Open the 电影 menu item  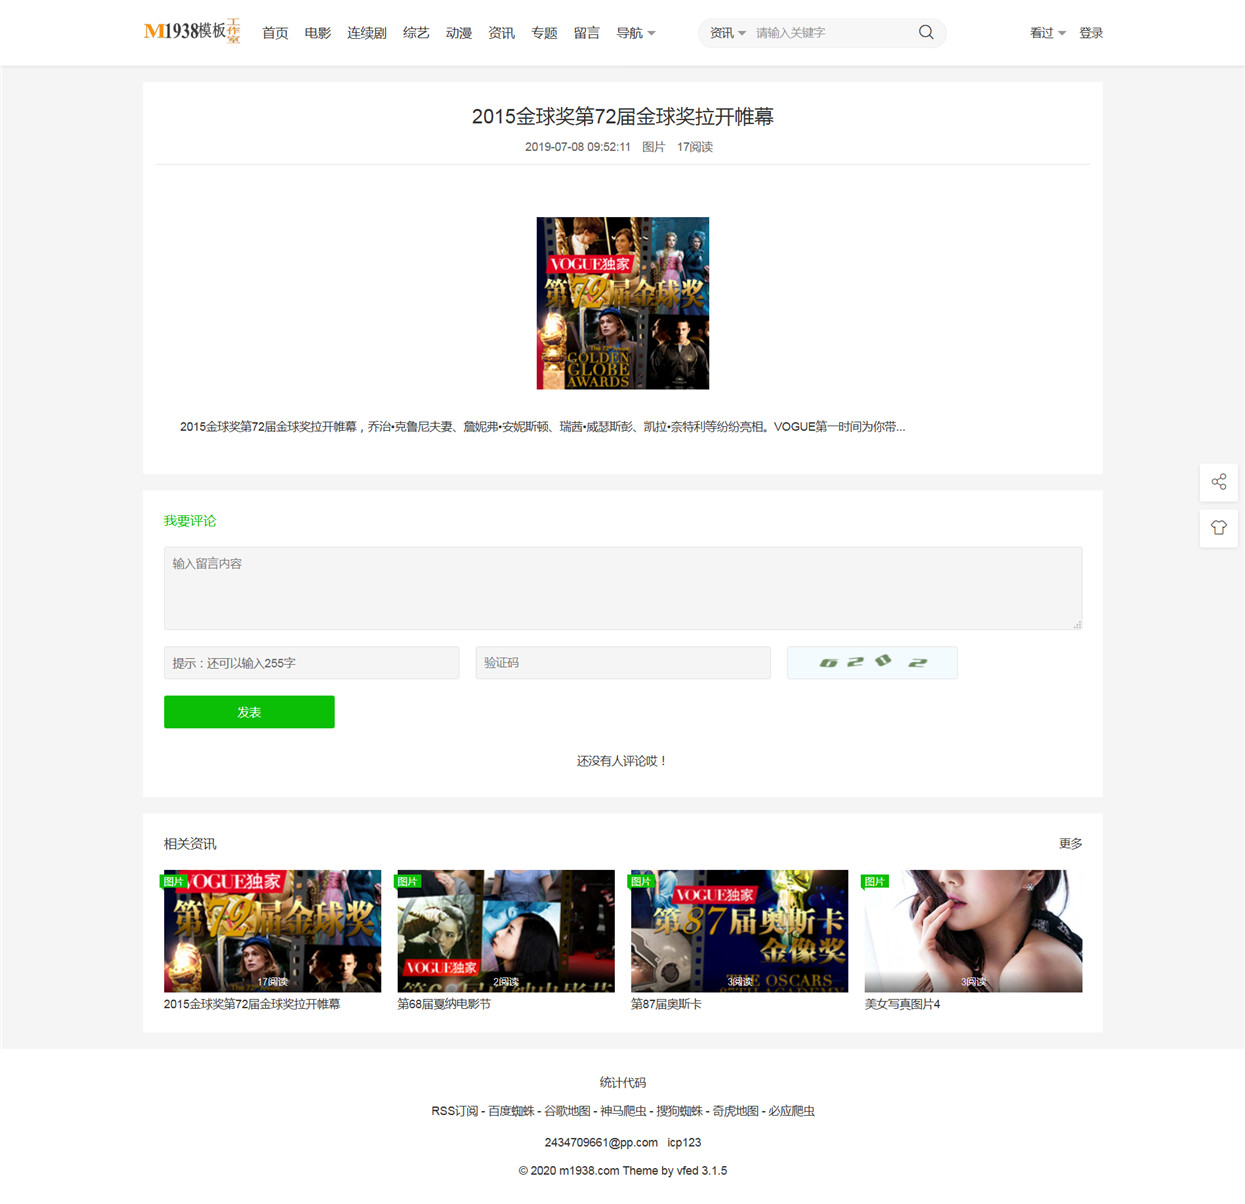tap(318, 33)
